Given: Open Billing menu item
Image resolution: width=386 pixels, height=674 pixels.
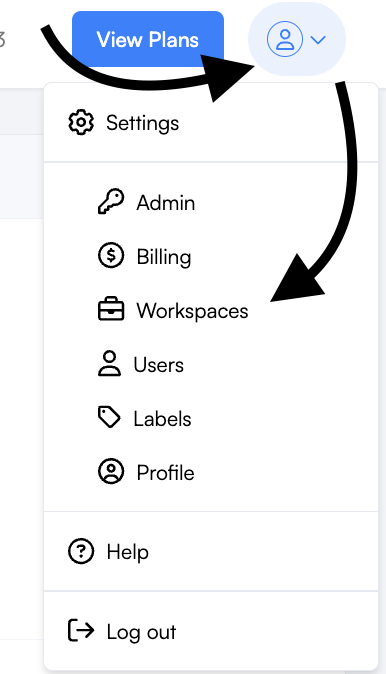Looking at the screenshot, I should click(x=164, y=257).
